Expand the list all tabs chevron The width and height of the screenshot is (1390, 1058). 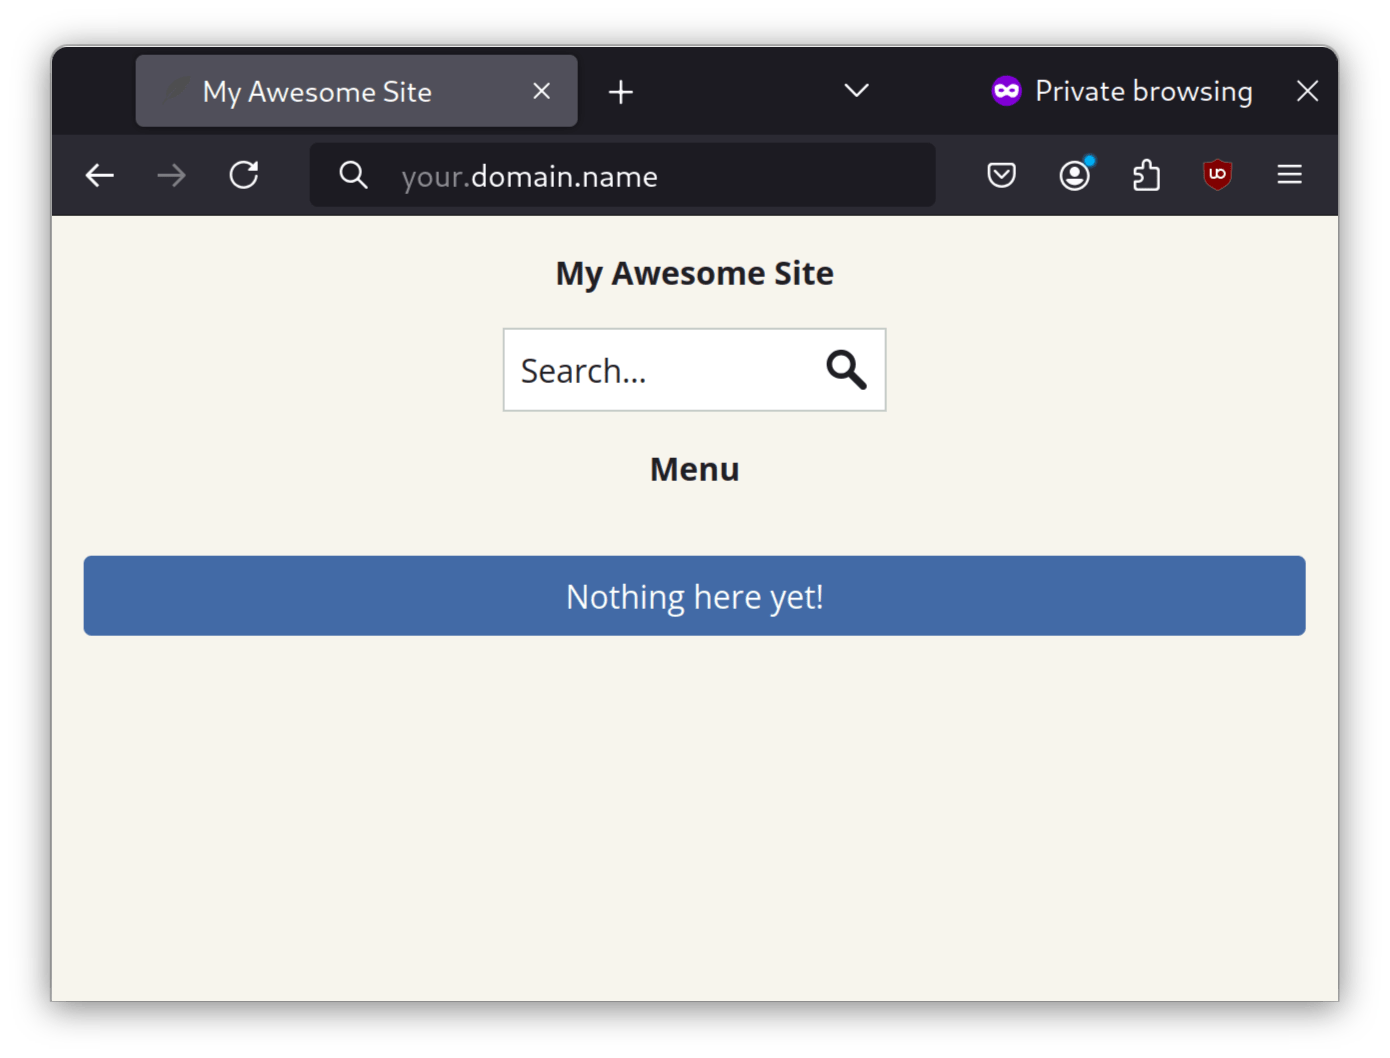pyautogui.click(x=856, y=91)
